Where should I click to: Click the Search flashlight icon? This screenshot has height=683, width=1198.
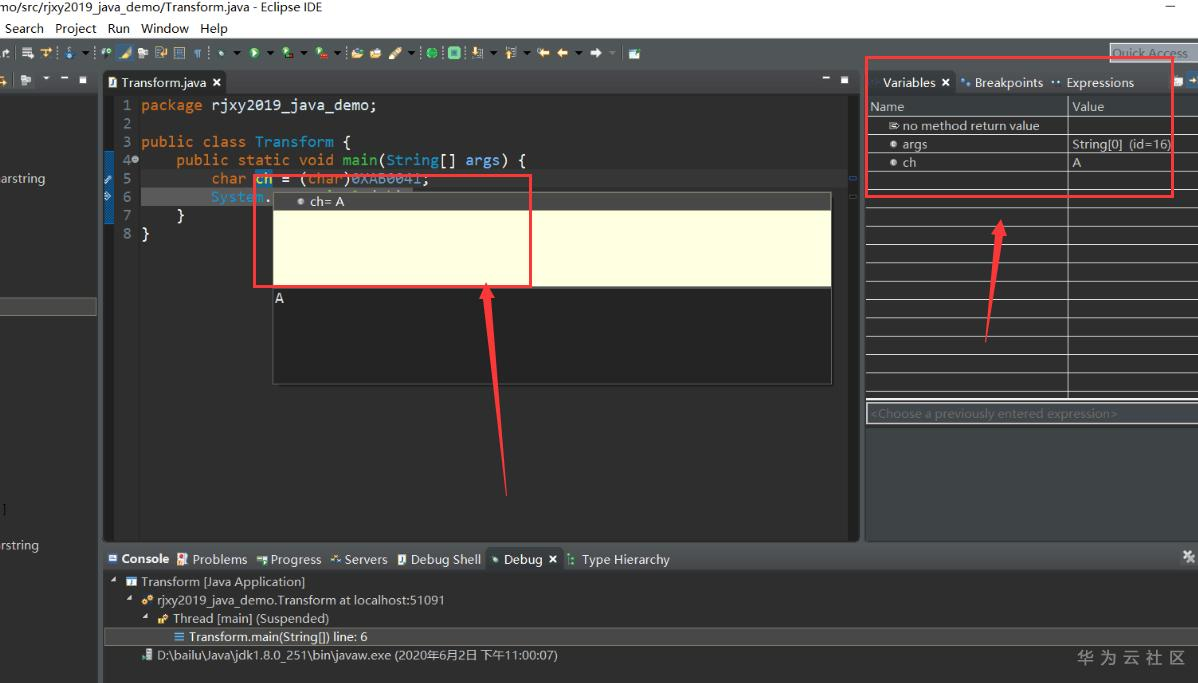[x=395, y=53]
